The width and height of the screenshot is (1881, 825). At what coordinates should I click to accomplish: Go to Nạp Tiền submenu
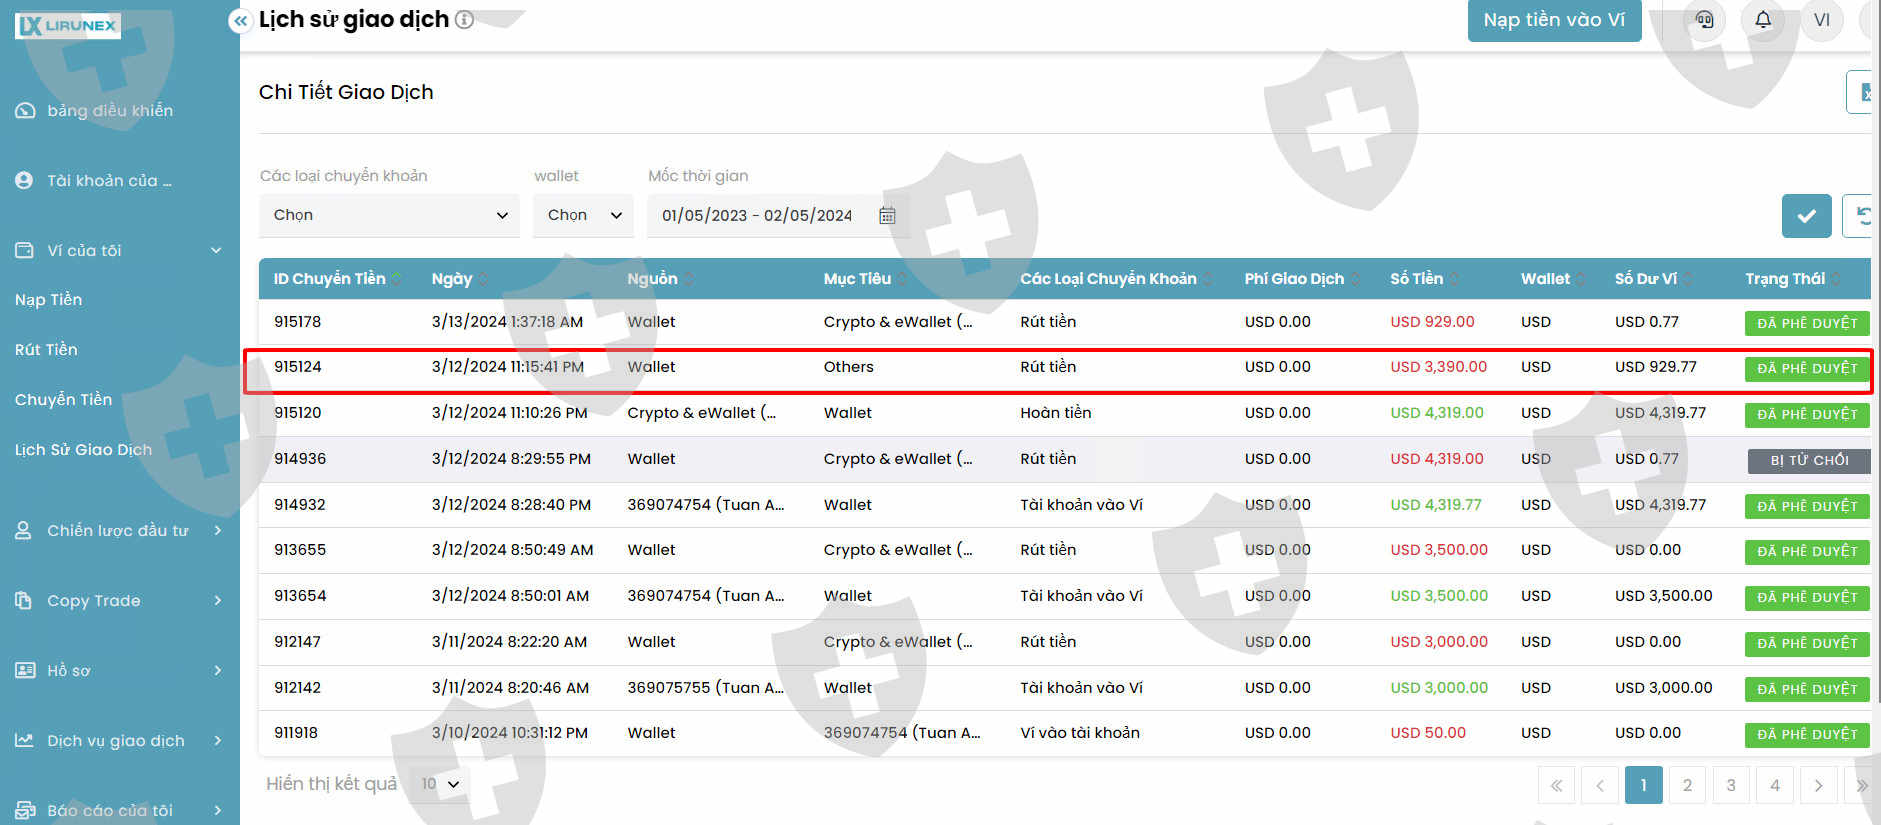coord(49,300)
